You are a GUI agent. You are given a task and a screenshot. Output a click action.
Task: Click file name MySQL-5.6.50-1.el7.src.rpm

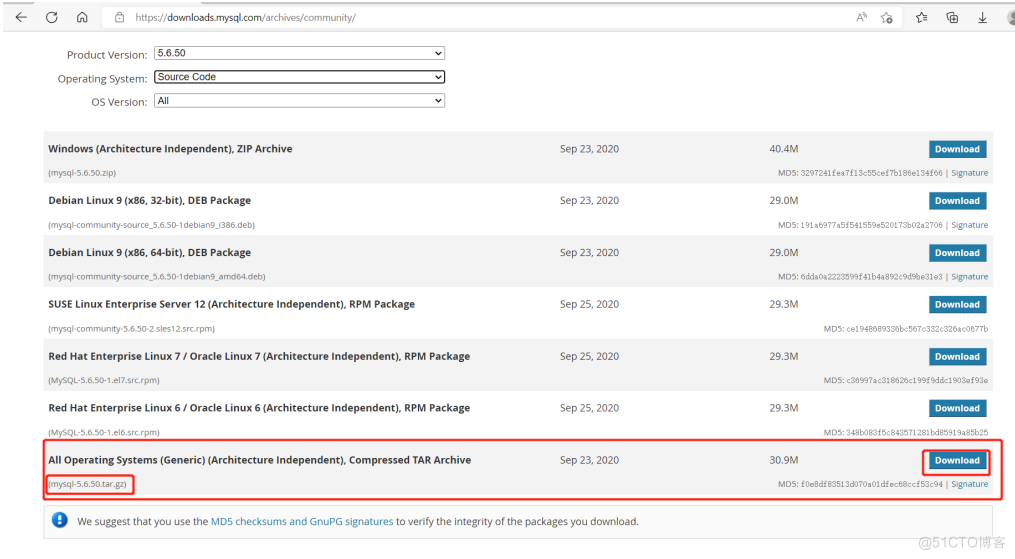tap(104, 380)
